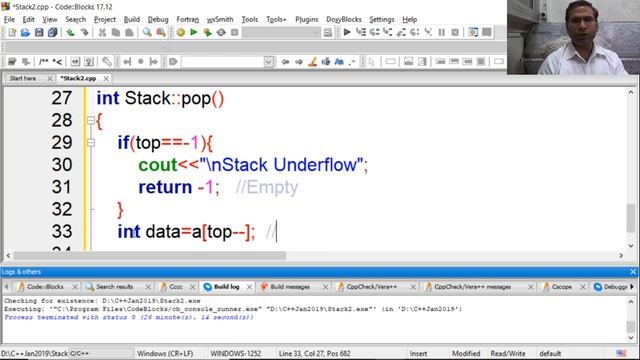Viewport: 640px width, 360px height.
Task: Click the highlight marker pen icon
Action: coord(312,62)
